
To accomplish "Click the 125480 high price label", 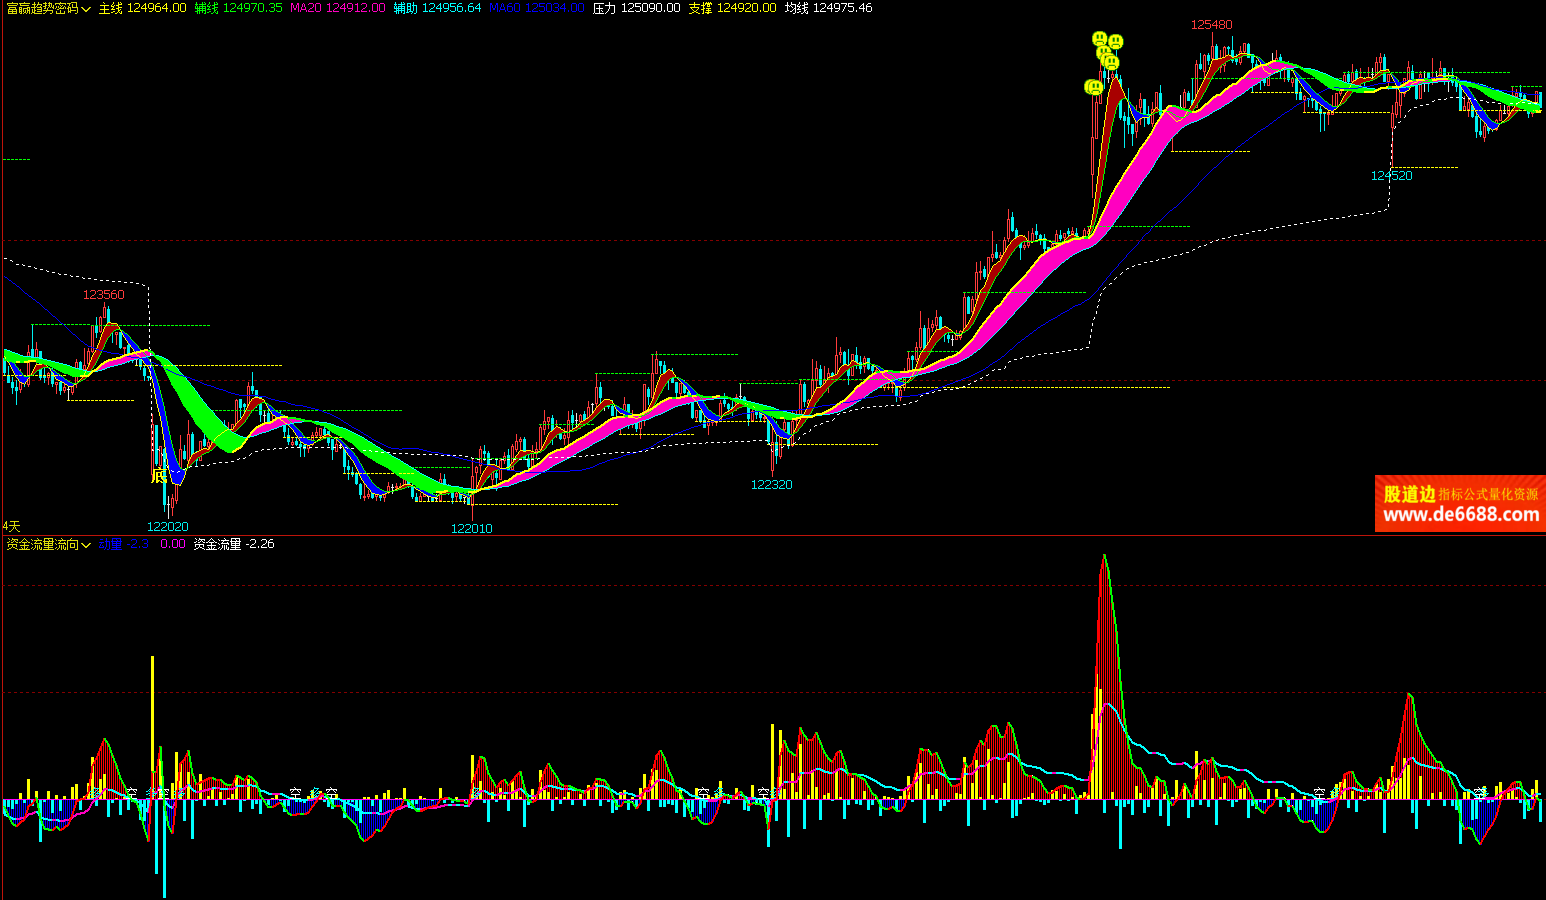I will click(x=1211, y=25).
